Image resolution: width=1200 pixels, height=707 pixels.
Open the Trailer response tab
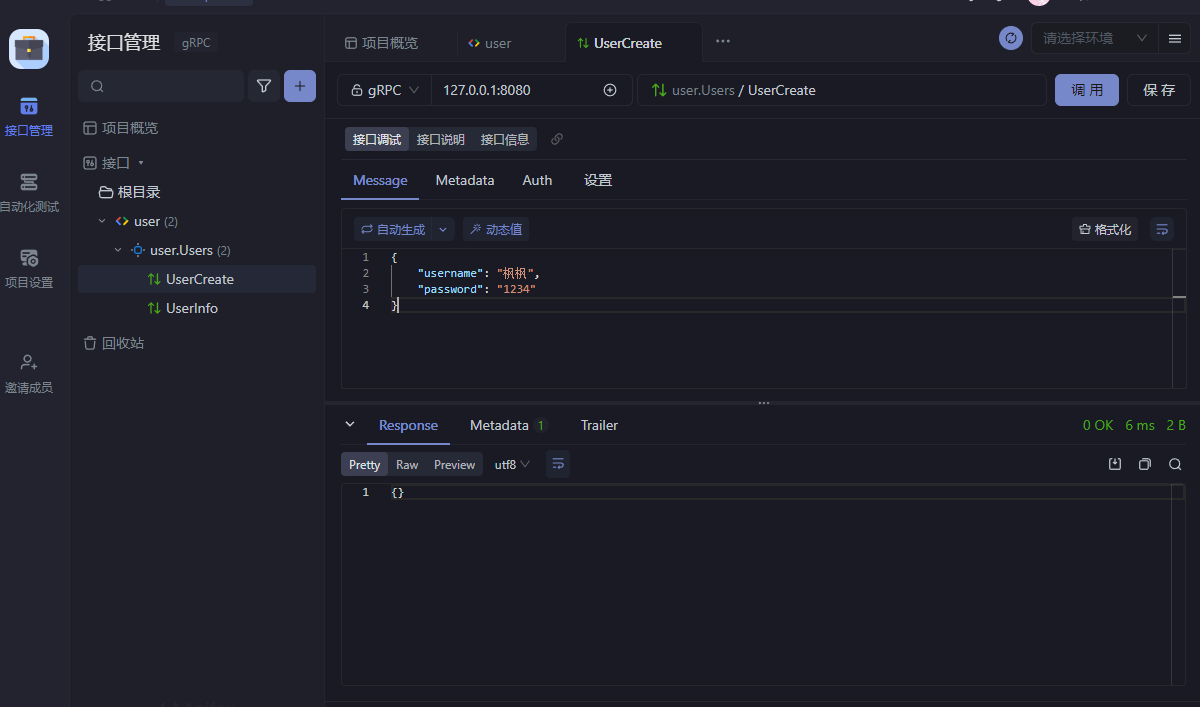coord(599,425)
